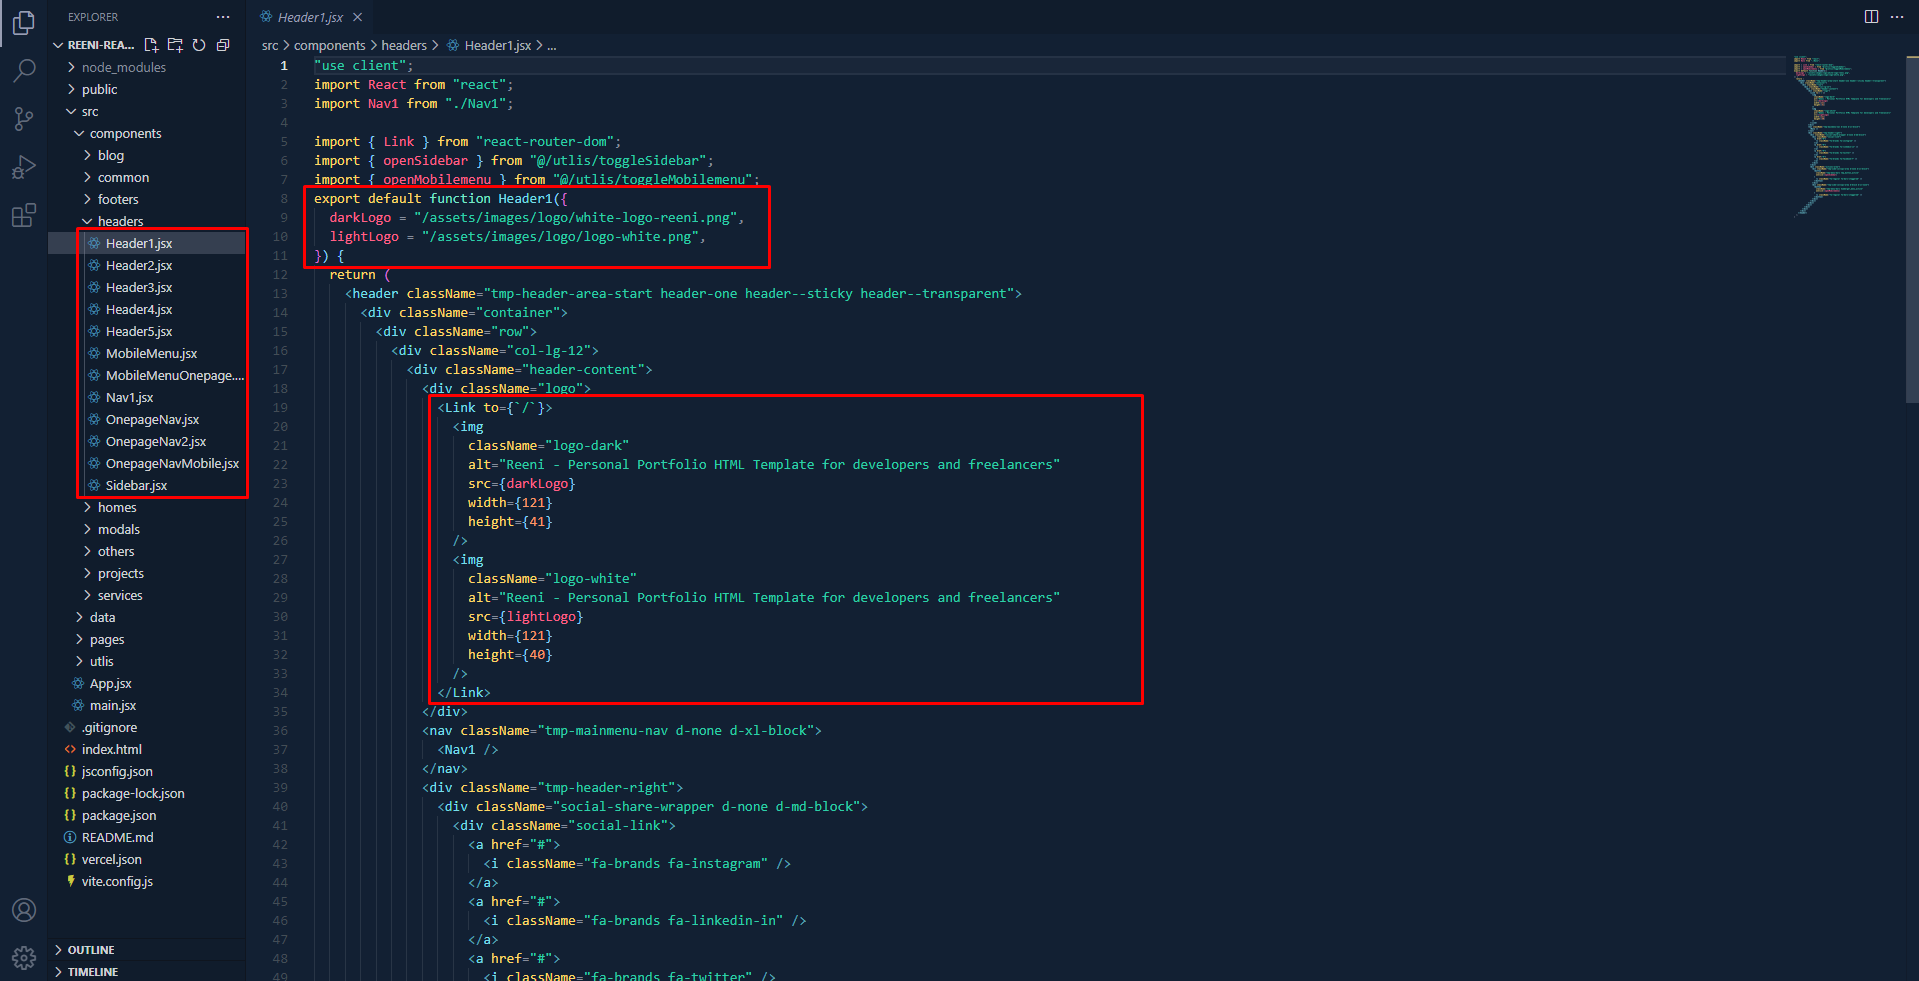Screen dimensions: 1919x981
Task: Open the Extensions view
Action: point(24,214)
